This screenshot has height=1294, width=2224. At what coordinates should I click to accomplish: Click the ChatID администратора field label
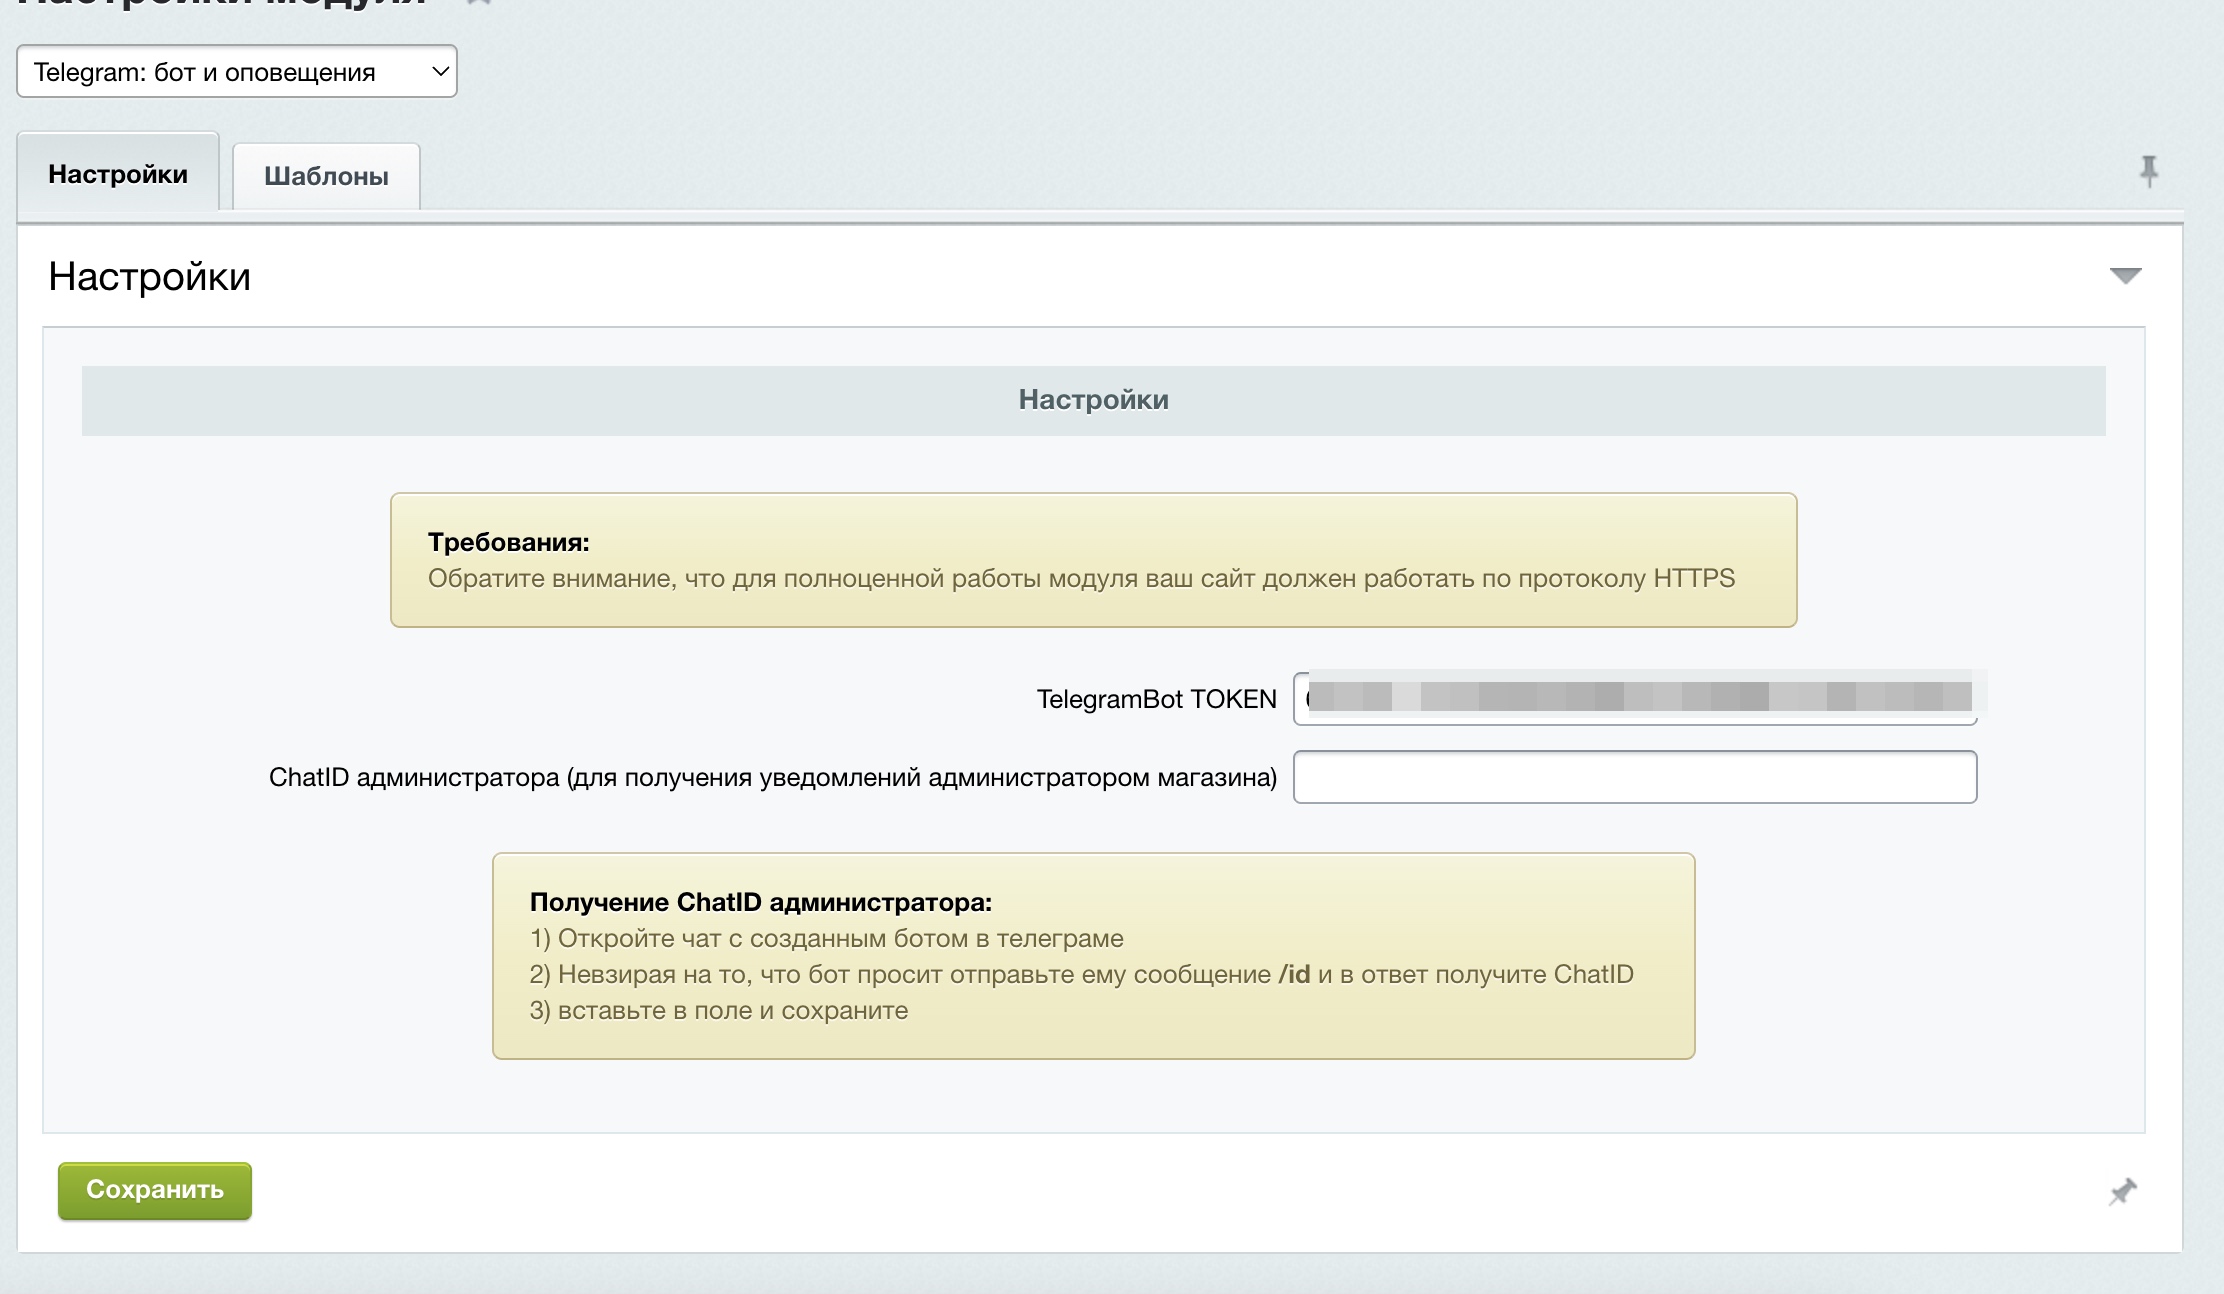[772, 777]
